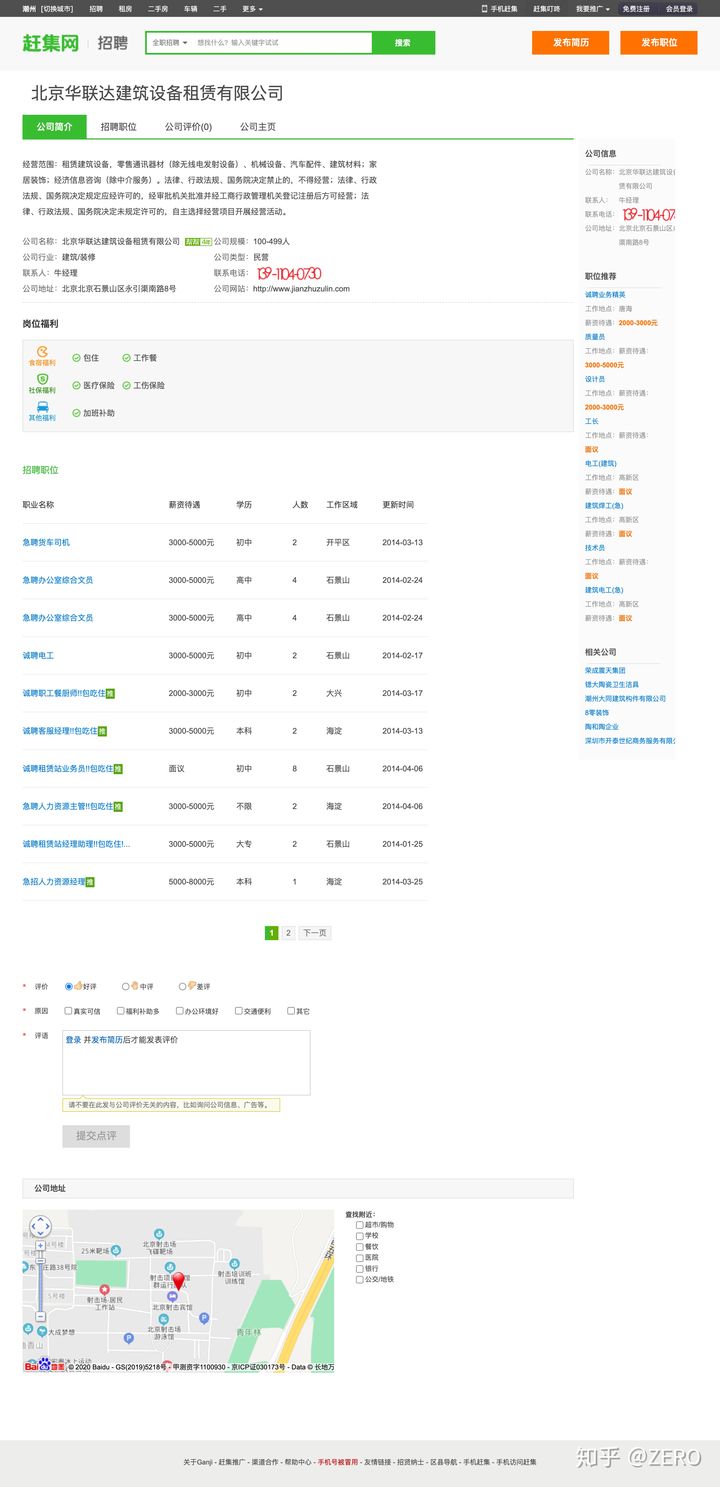The height and width of the screenshot is (1487, 720).
Task: Click the 包住 green check icon
Action: (x=76, y=357)
